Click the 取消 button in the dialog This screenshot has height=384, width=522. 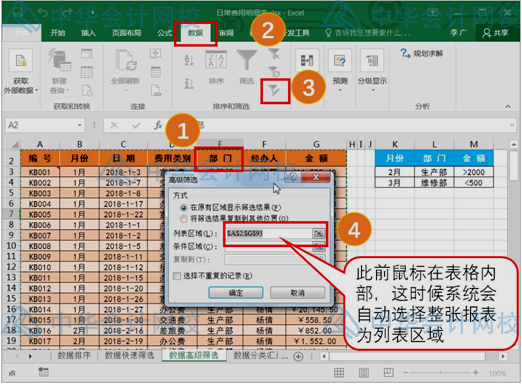pos(297,293)
